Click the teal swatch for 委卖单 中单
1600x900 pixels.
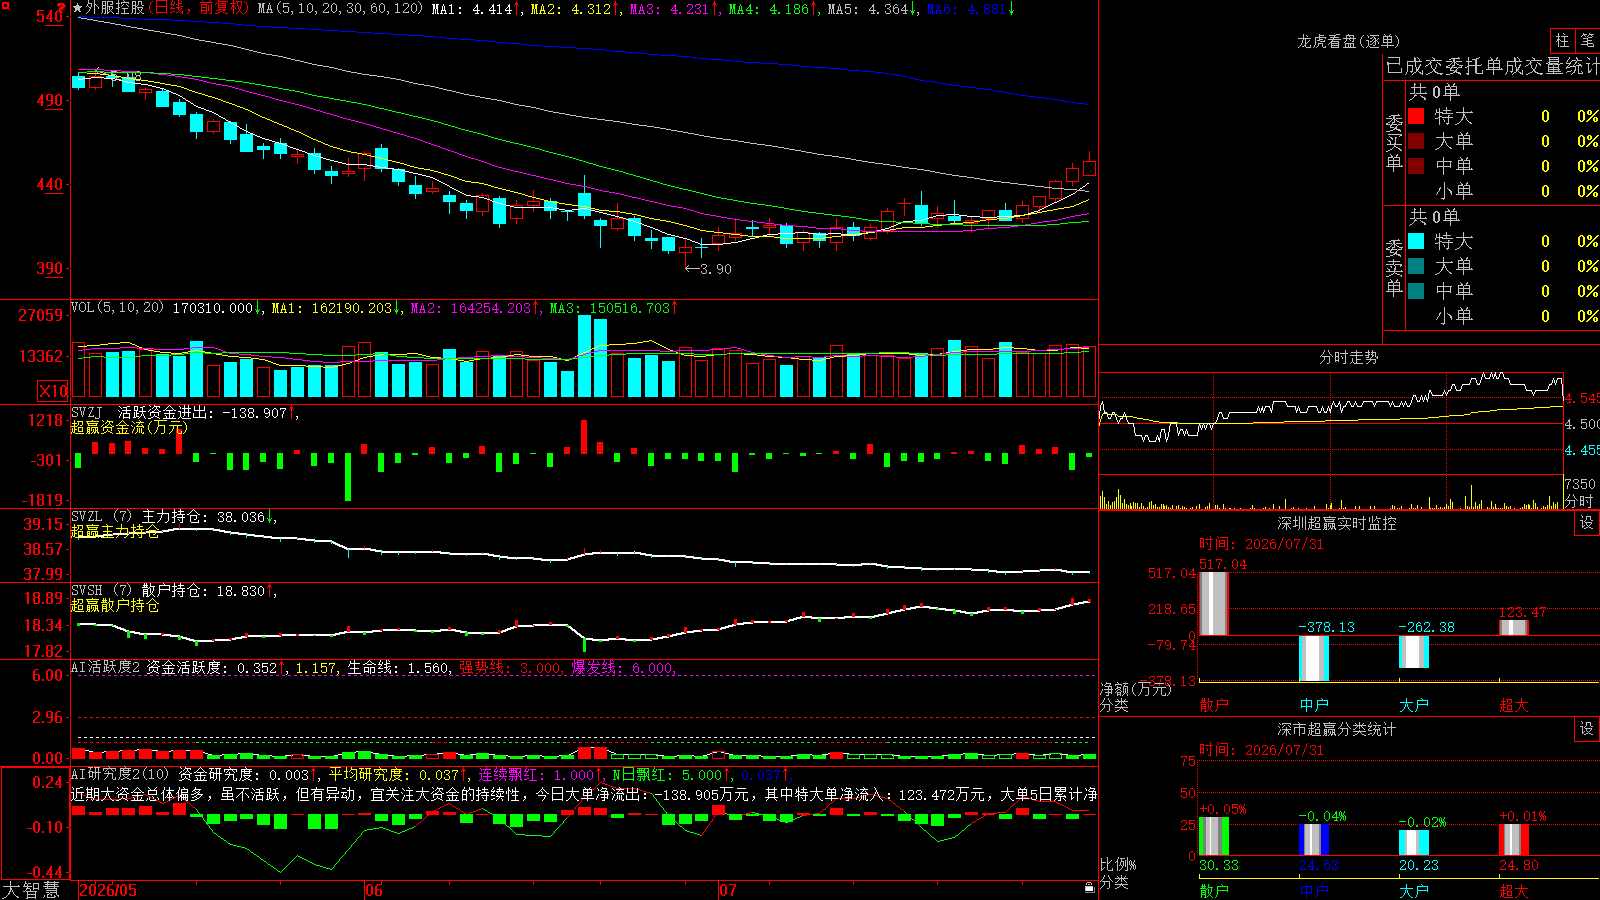click(x=1416, y=291)
